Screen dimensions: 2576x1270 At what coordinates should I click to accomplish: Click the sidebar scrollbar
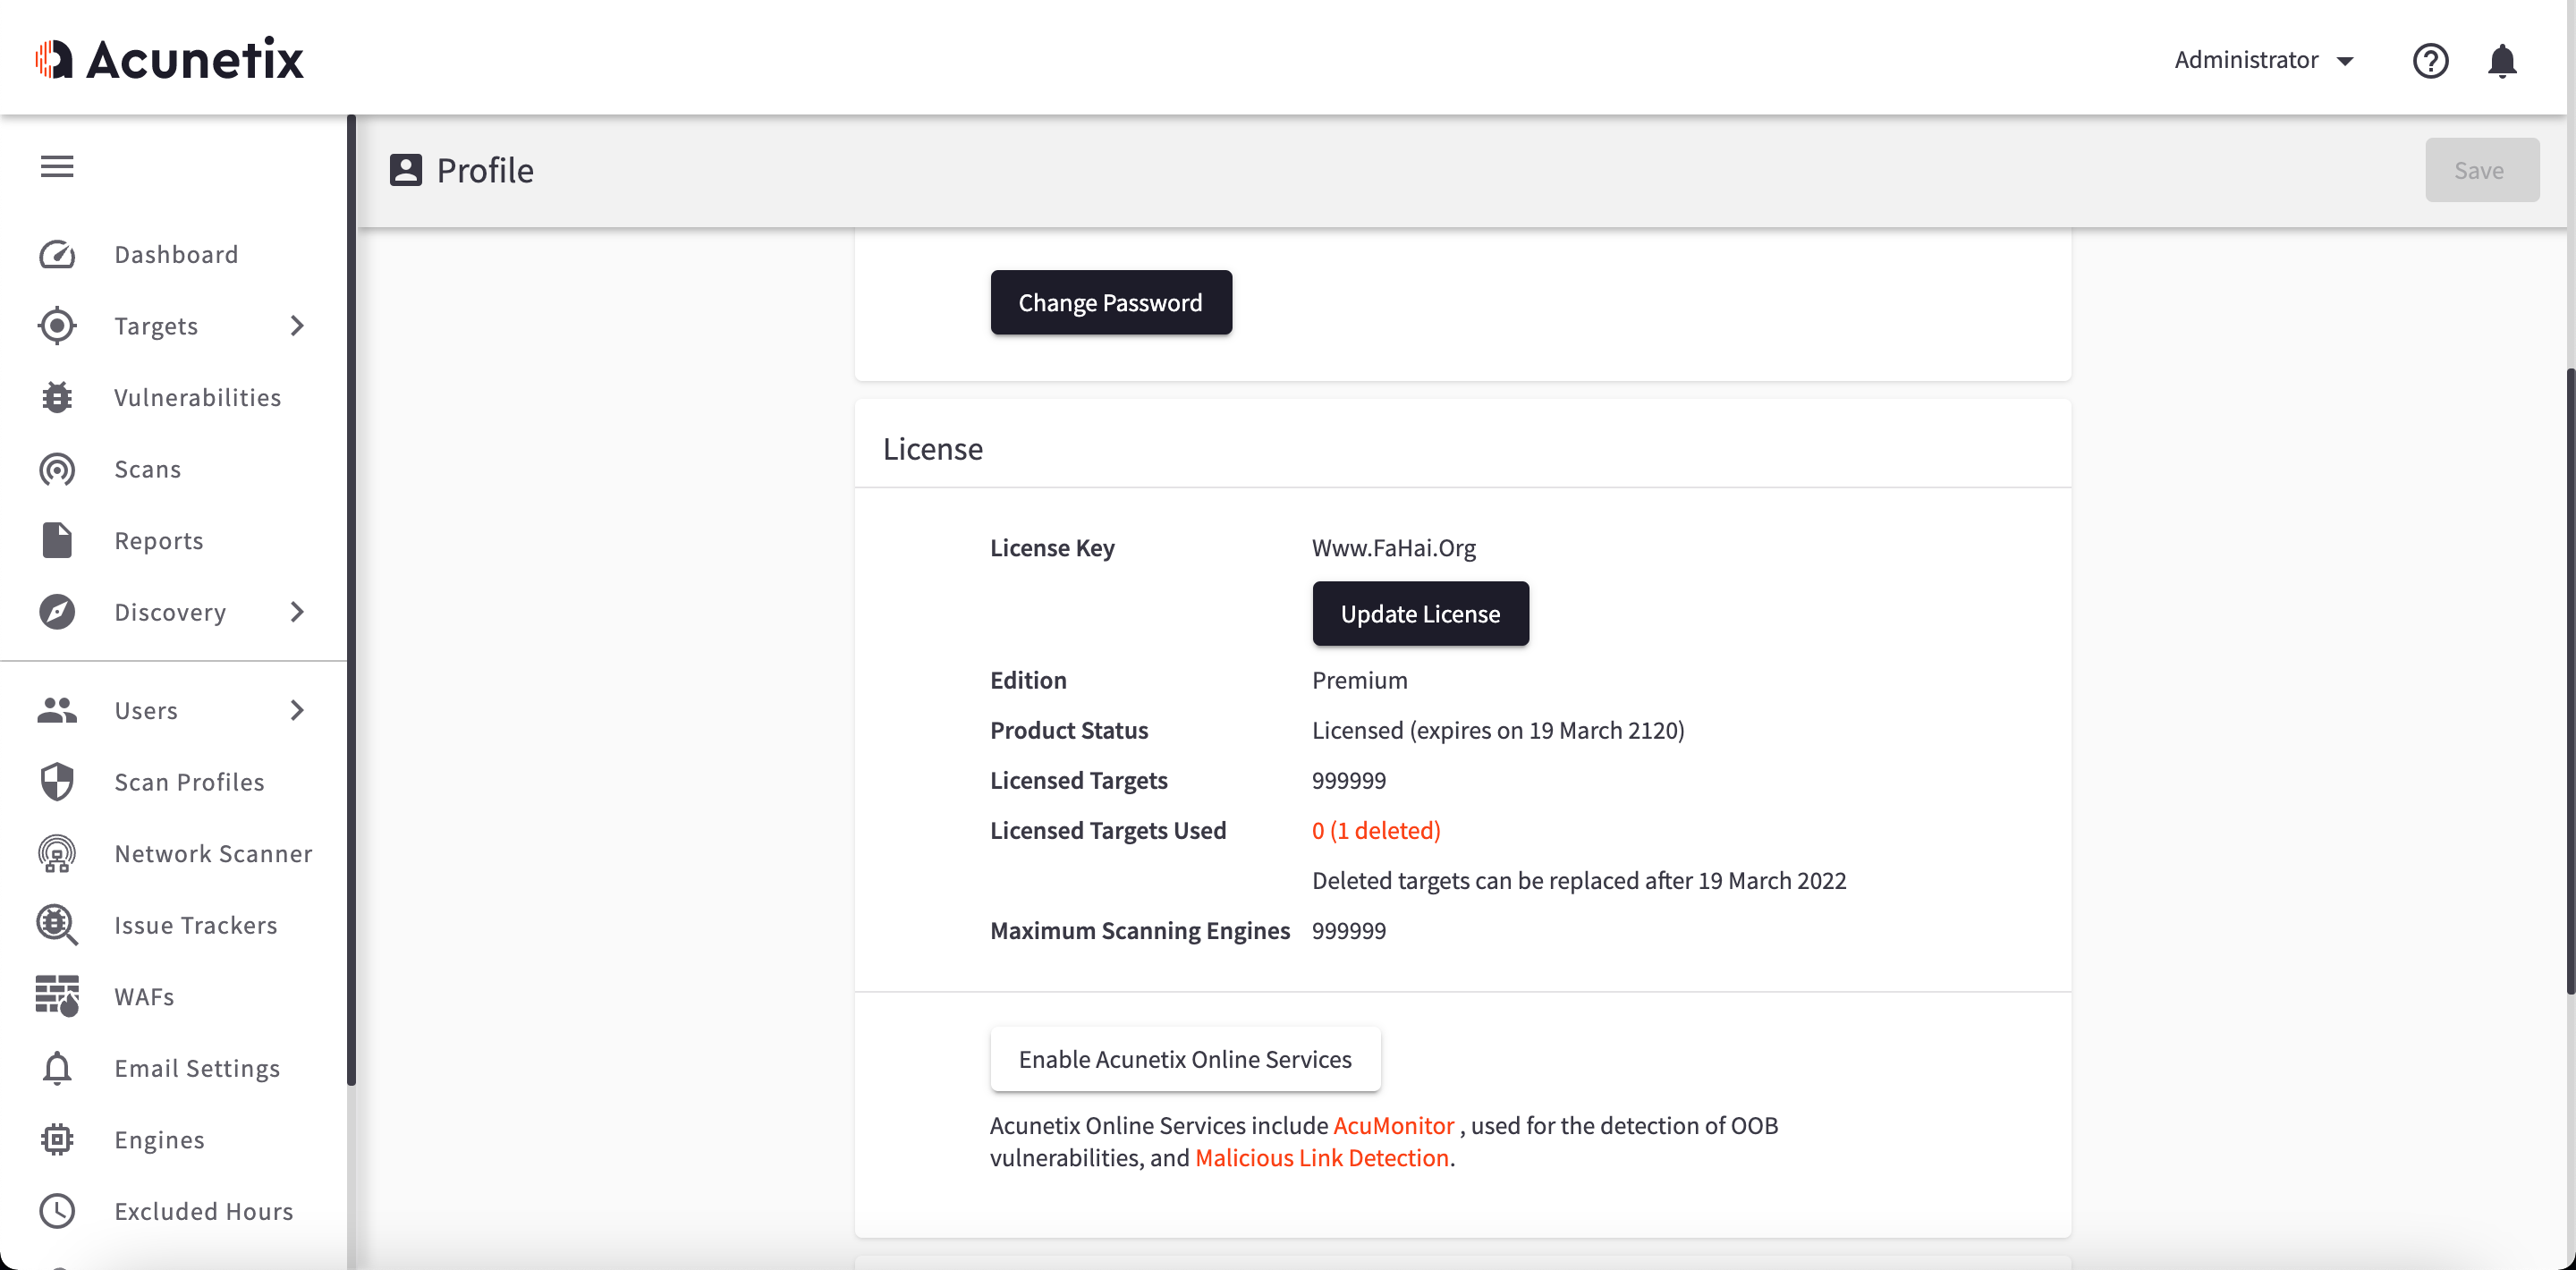(351, 600)
